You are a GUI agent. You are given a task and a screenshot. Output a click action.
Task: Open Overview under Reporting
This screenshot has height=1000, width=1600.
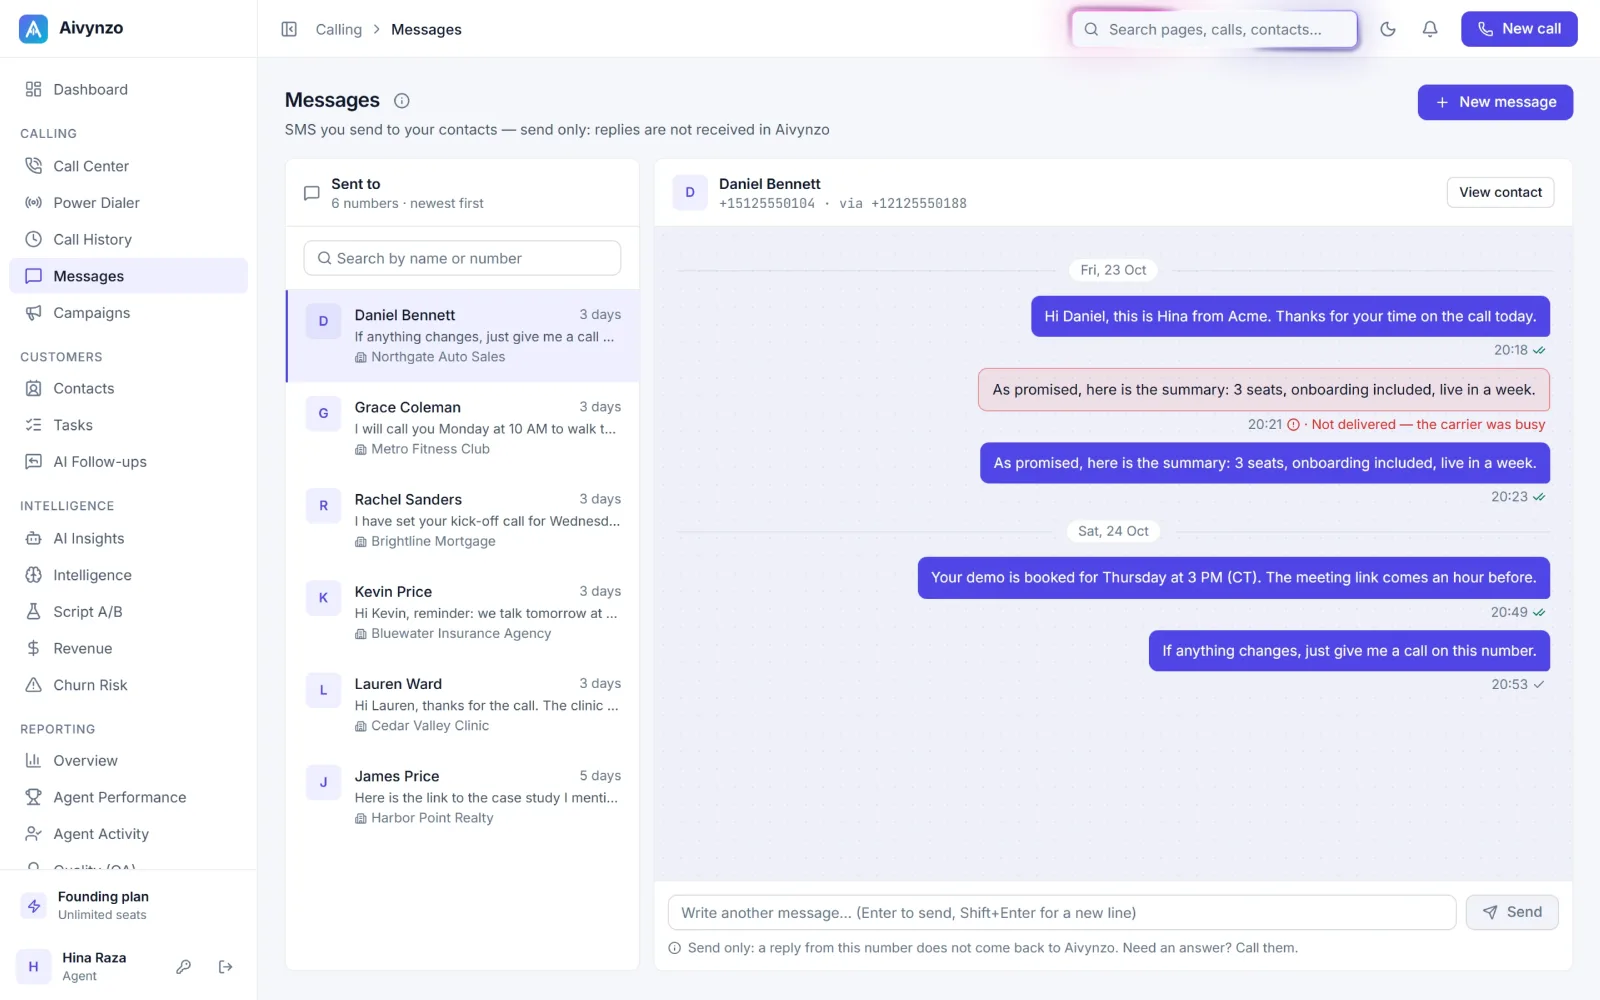tap(128, 760)
